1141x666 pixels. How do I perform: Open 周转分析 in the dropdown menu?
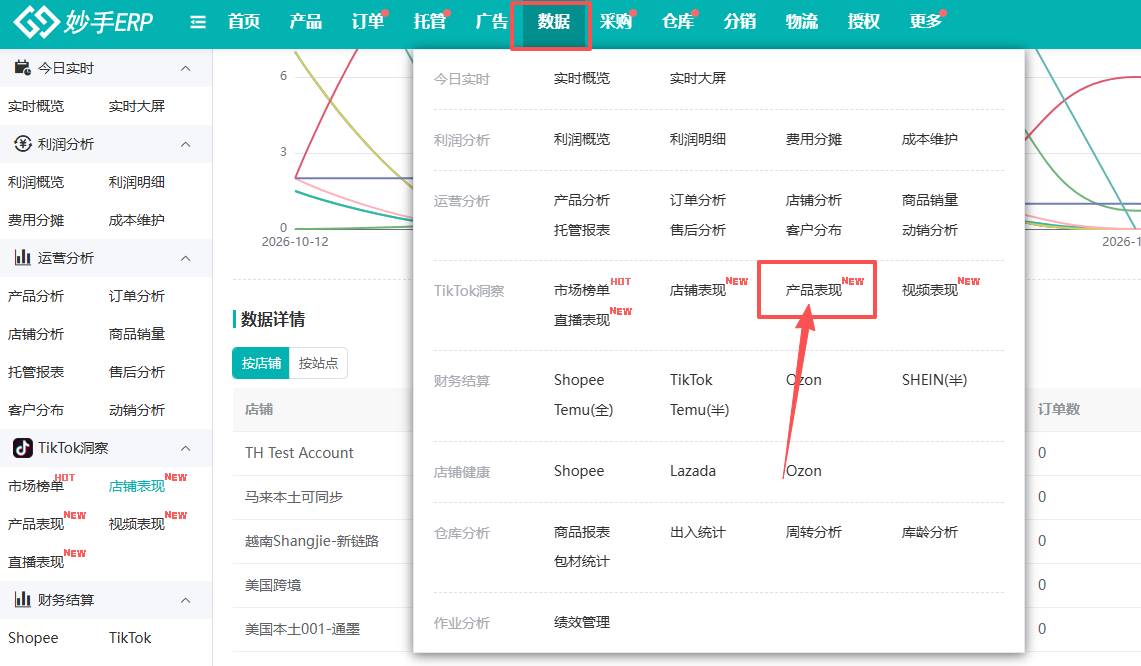point(814,532)
